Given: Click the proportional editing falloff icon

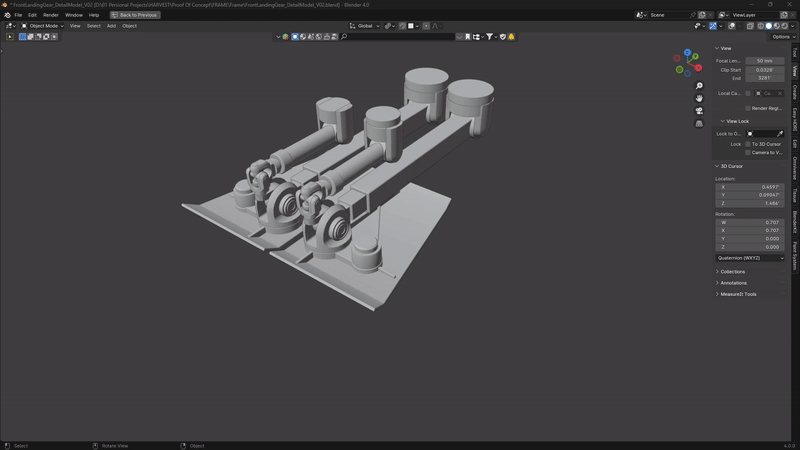Looking at the screenshot, I should [436, 26].
